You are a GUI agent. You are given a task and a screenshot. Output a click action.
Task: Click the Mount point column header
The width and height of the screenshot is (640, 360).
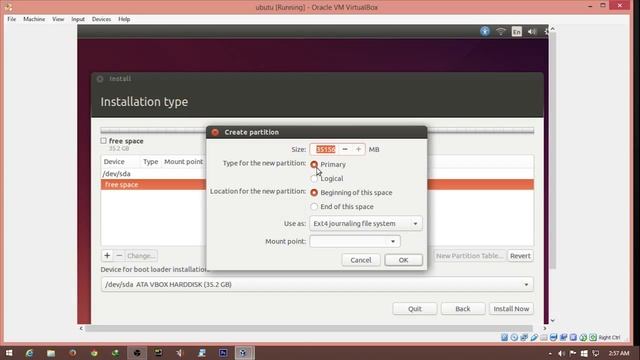pyautogui.click(x=184, y=162)
